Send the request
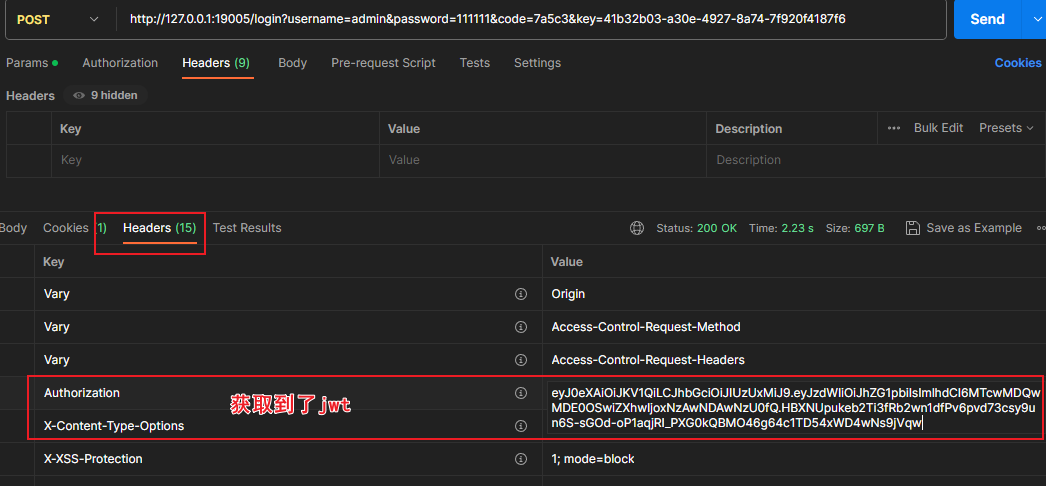1046x486 pixels. pyautogui.click(x=987, y=19)
